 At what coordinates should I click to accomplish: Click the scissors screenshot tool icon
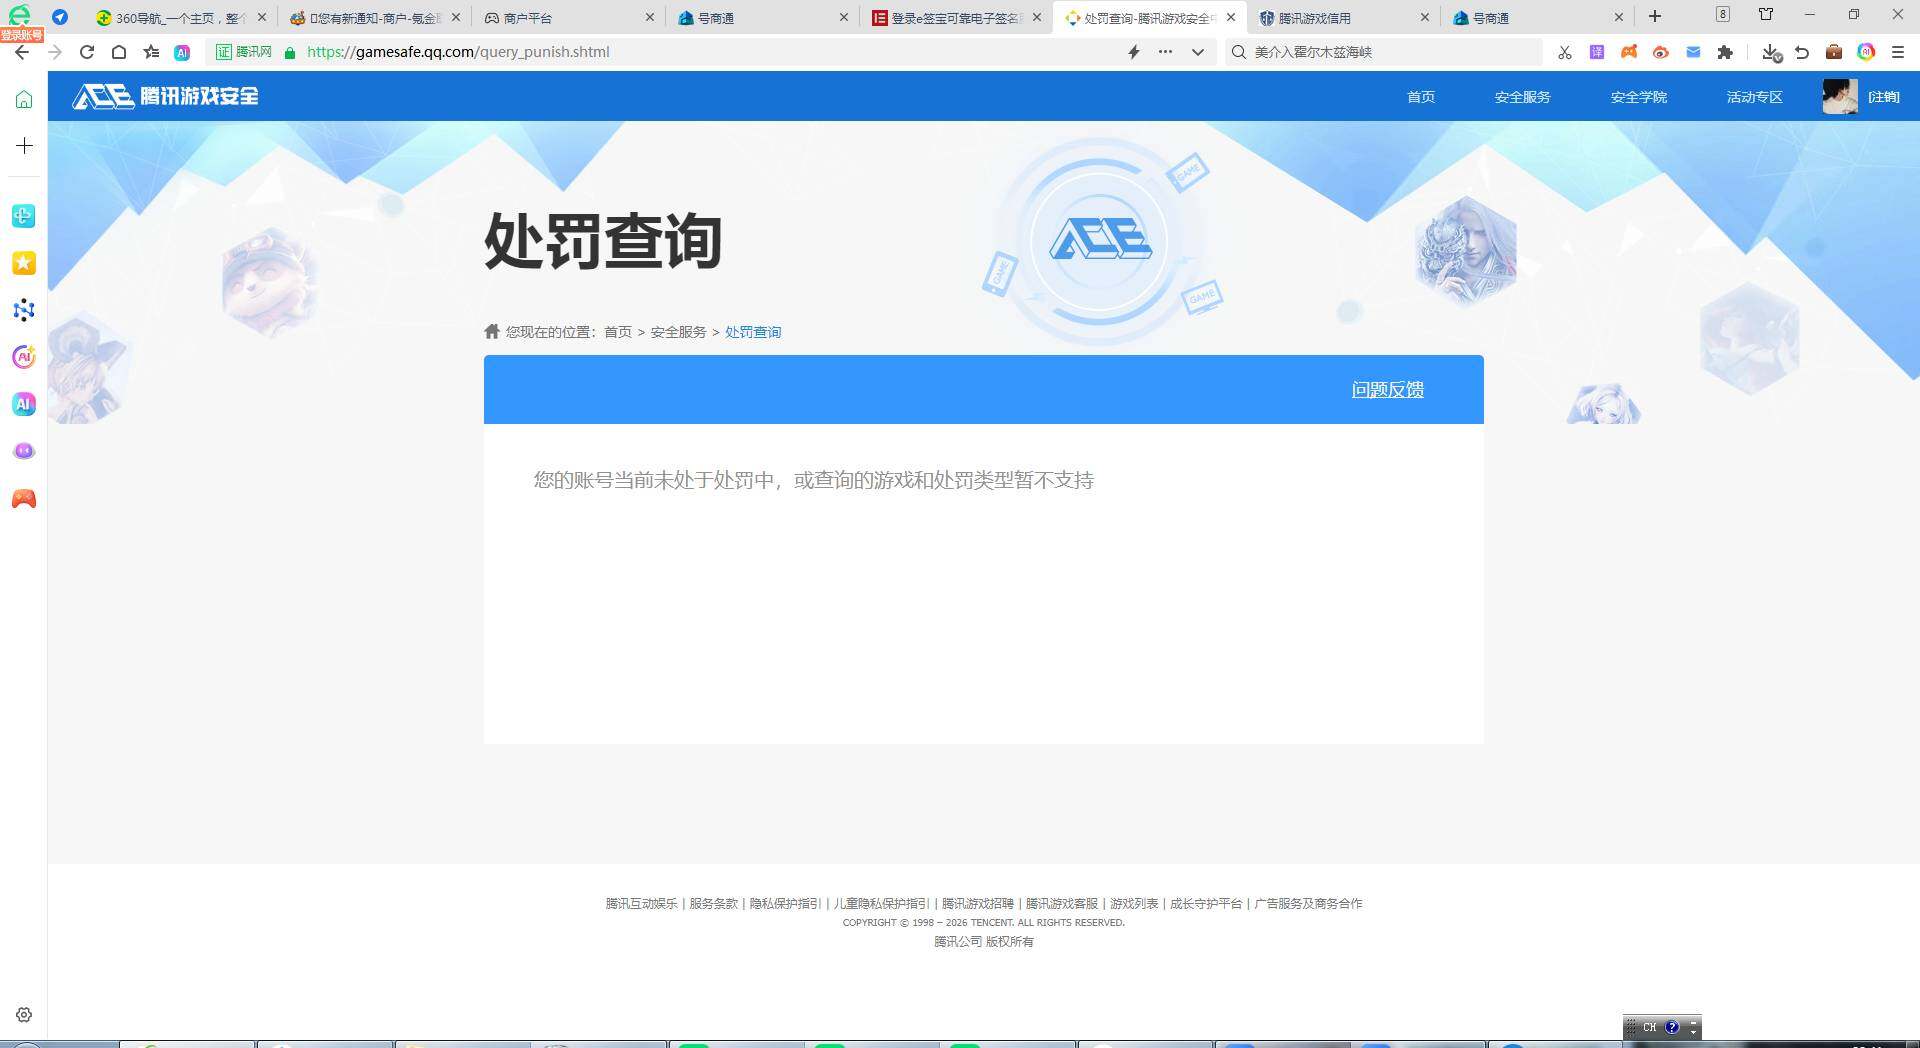pyautogui.click(x=1565, y=52)
